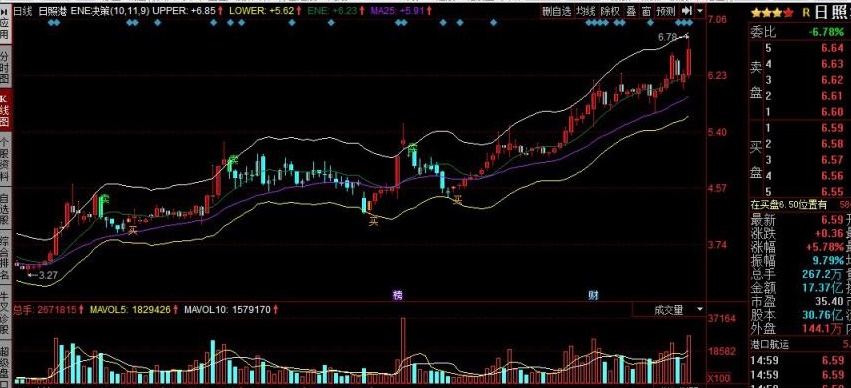Click the 日线 period label
Image resolution: width=851 pixels, height=388 pixels.
[x=22, y=11]
